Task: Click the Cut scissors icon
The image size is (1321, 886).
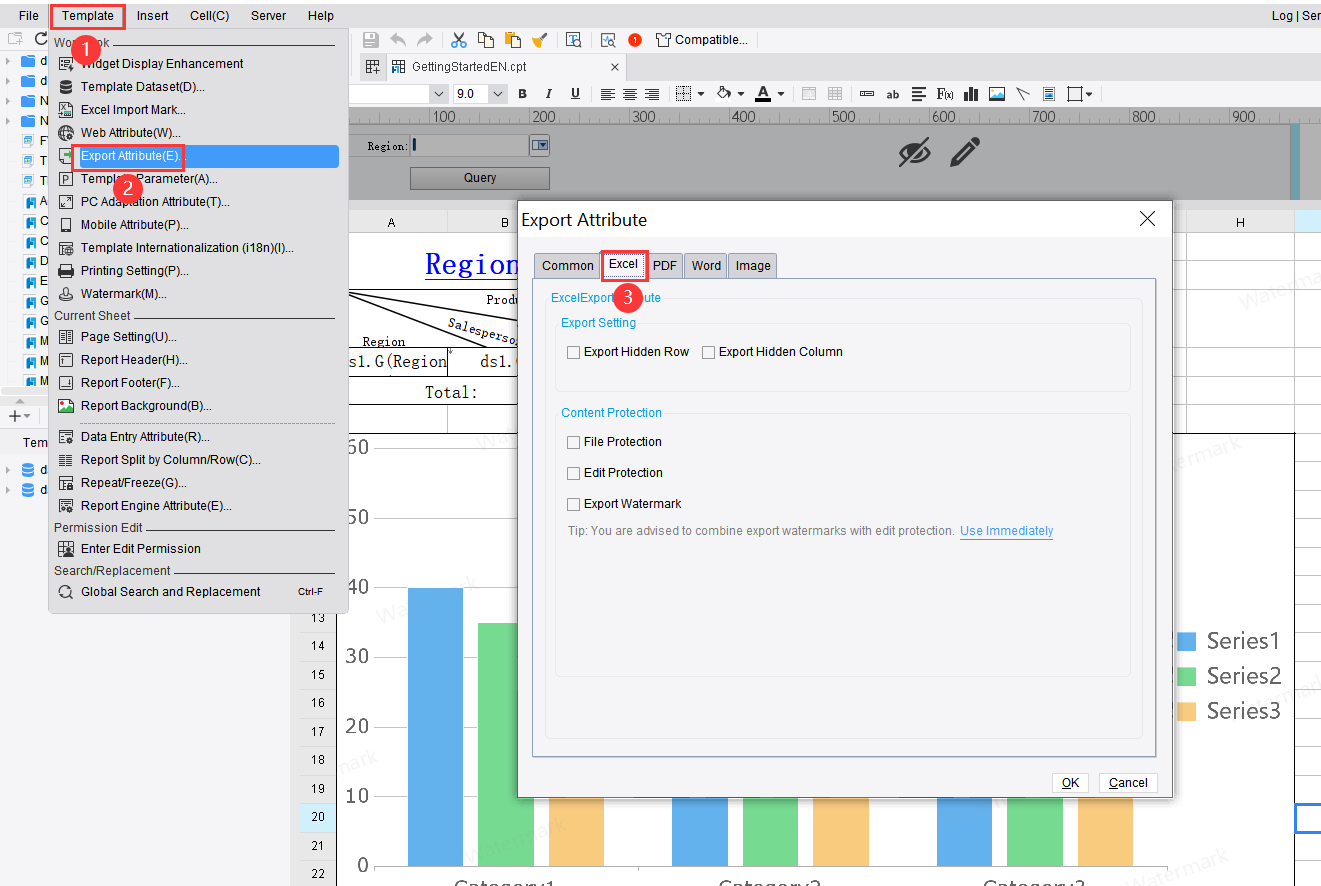Action: [459, 40]
